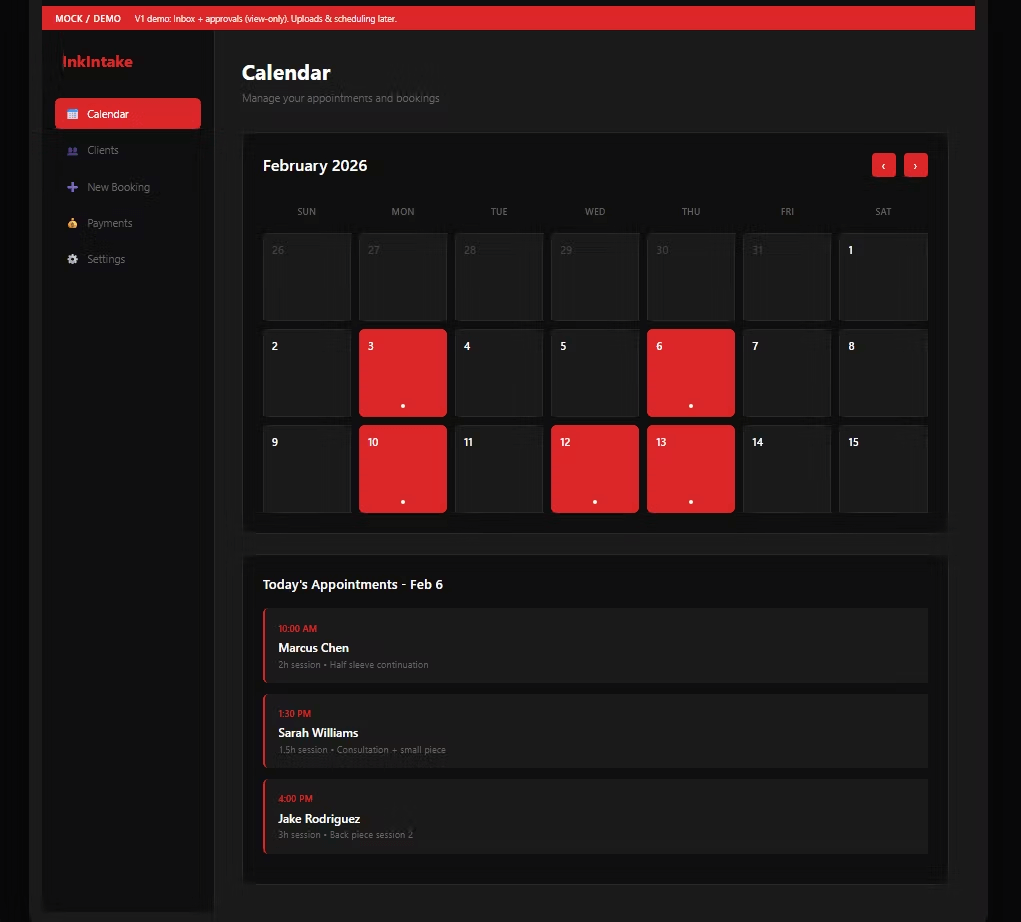
Task: Go to the previous month
Action: pos(883,165)
